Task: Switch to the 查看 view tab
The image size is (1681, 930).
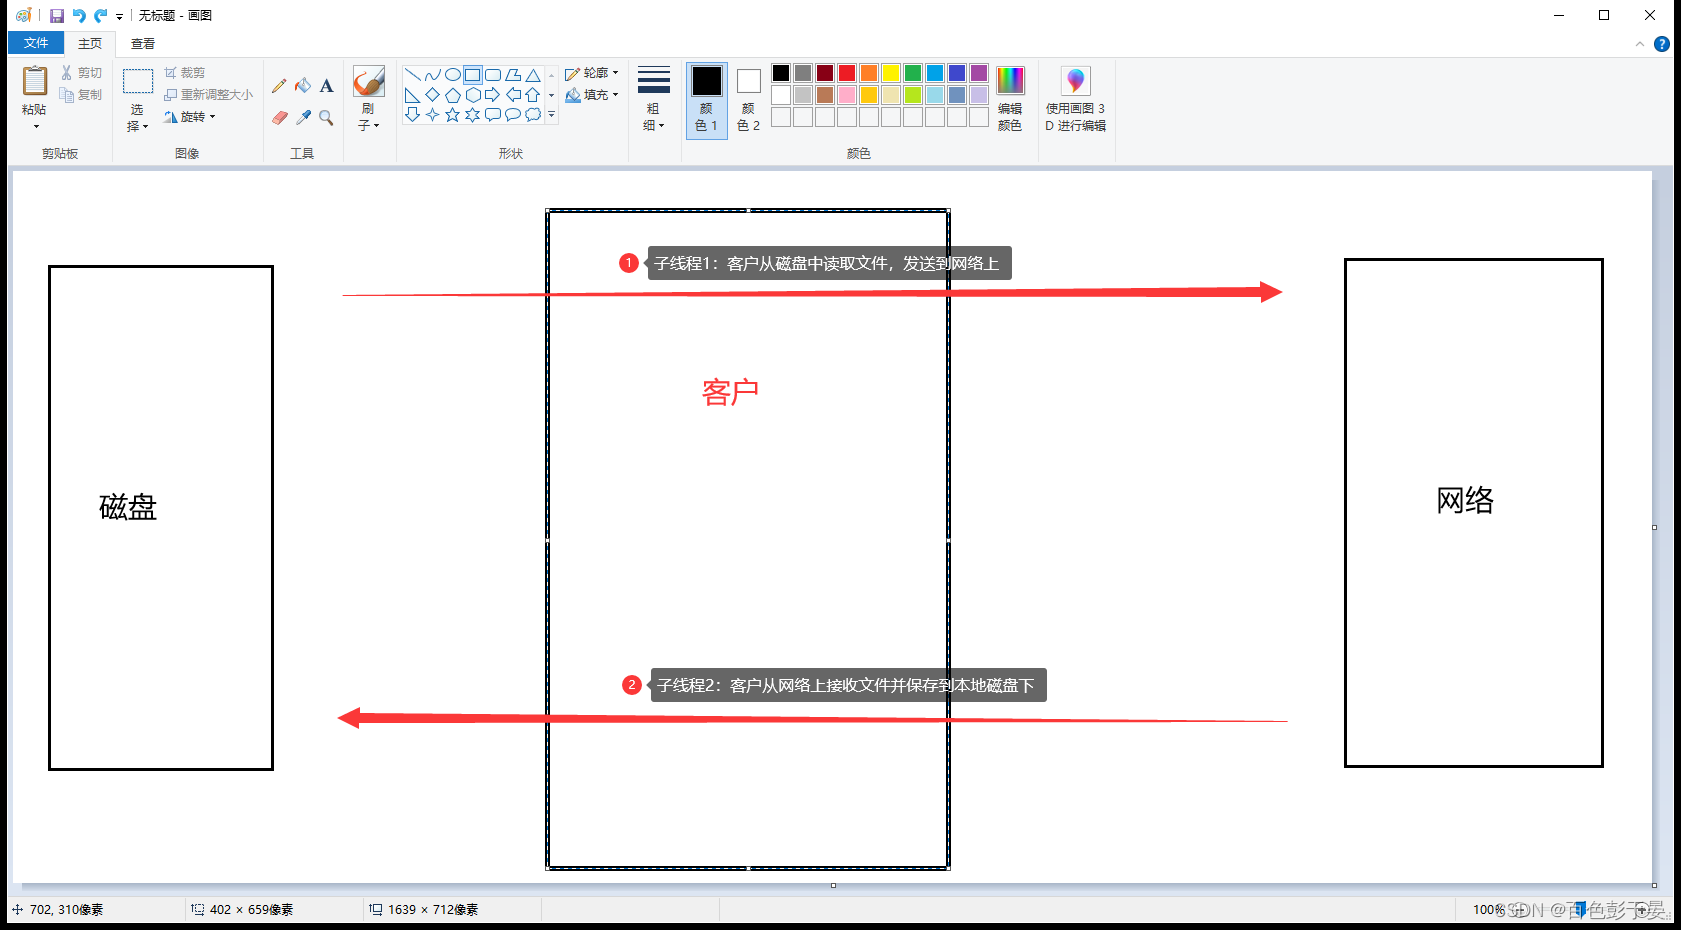Action: click(143, 43)
